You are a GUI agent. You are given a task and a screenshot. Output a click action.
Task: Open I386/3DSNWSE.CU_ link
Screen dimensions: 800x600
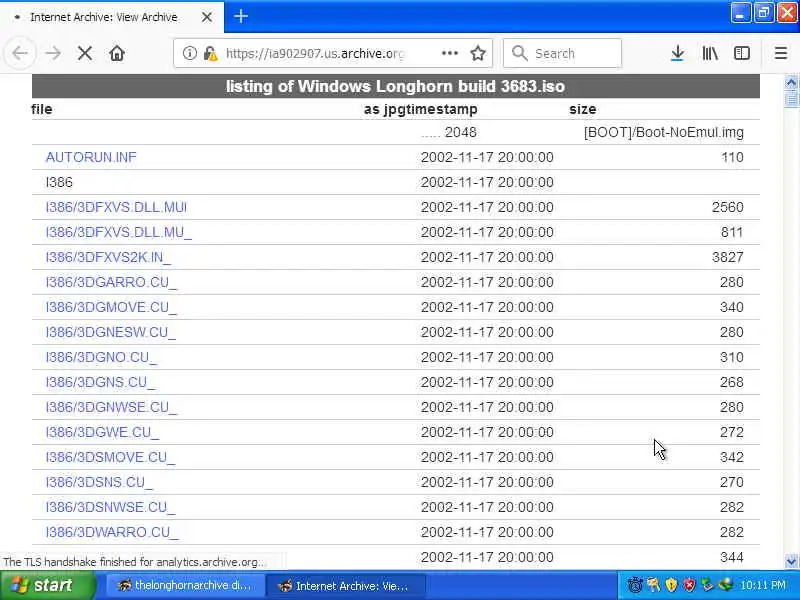[110, 507]
